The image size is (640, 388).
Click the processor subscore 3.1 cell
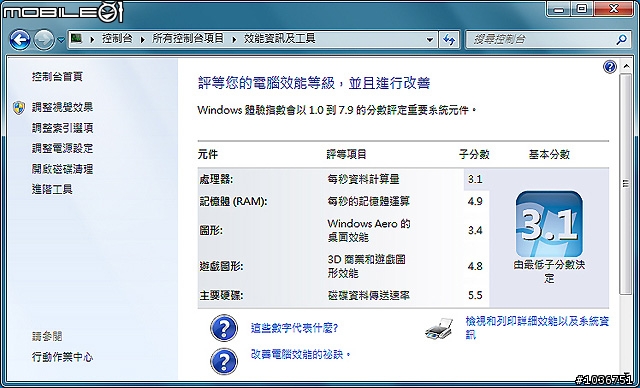476,179
